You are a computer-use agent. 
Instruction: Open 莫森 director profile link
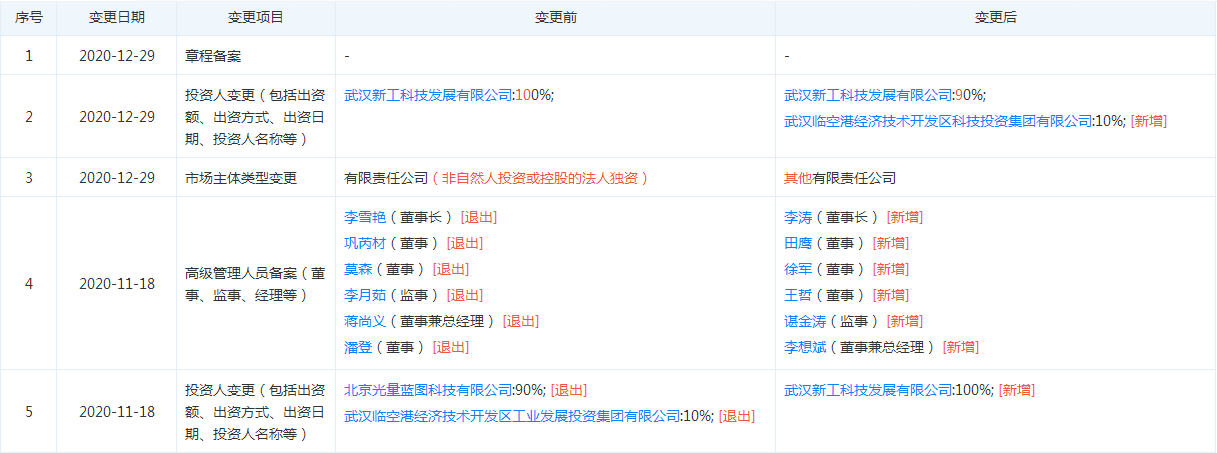tap(358, 269)
